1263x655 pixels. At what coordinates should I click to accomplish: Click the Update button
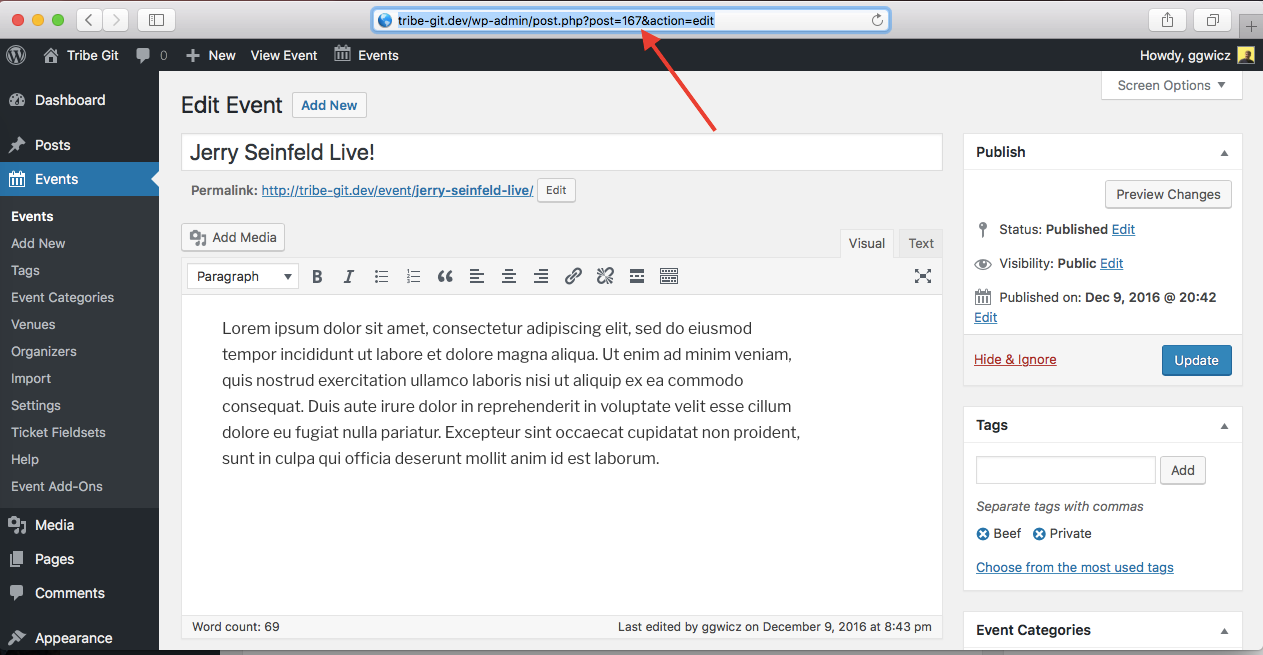(1196, 360)
